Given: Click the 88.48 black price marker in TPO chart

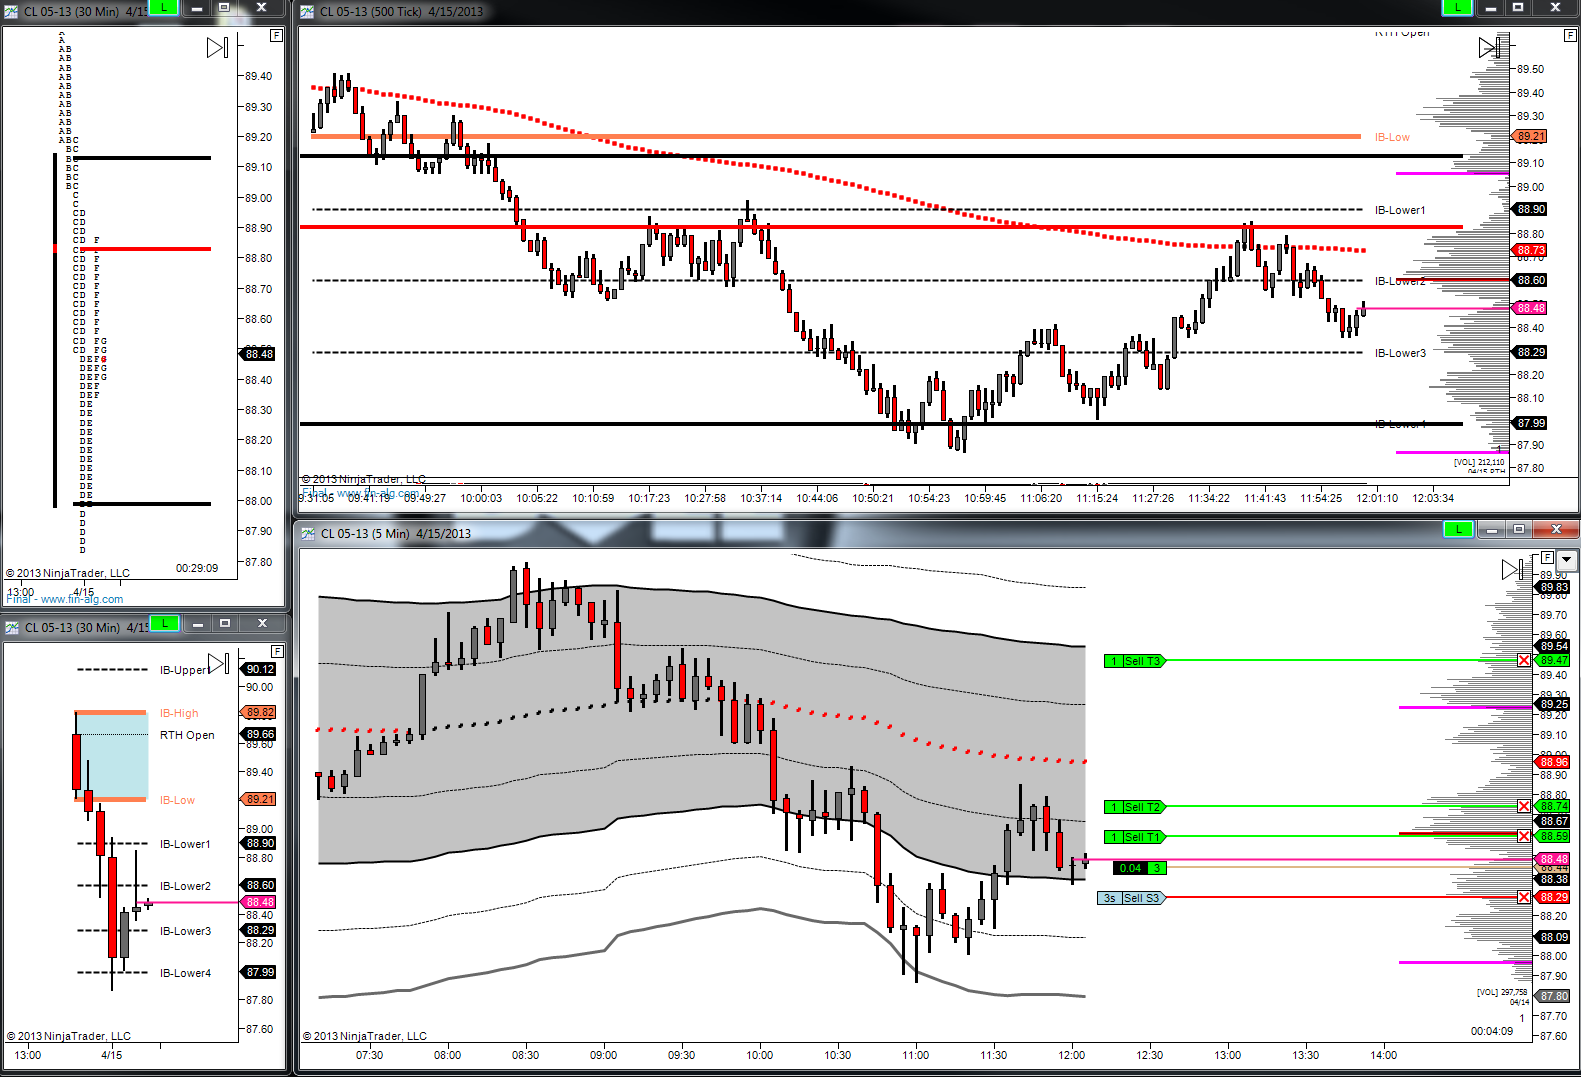Looking at the screenshot, I should point(259,354).
